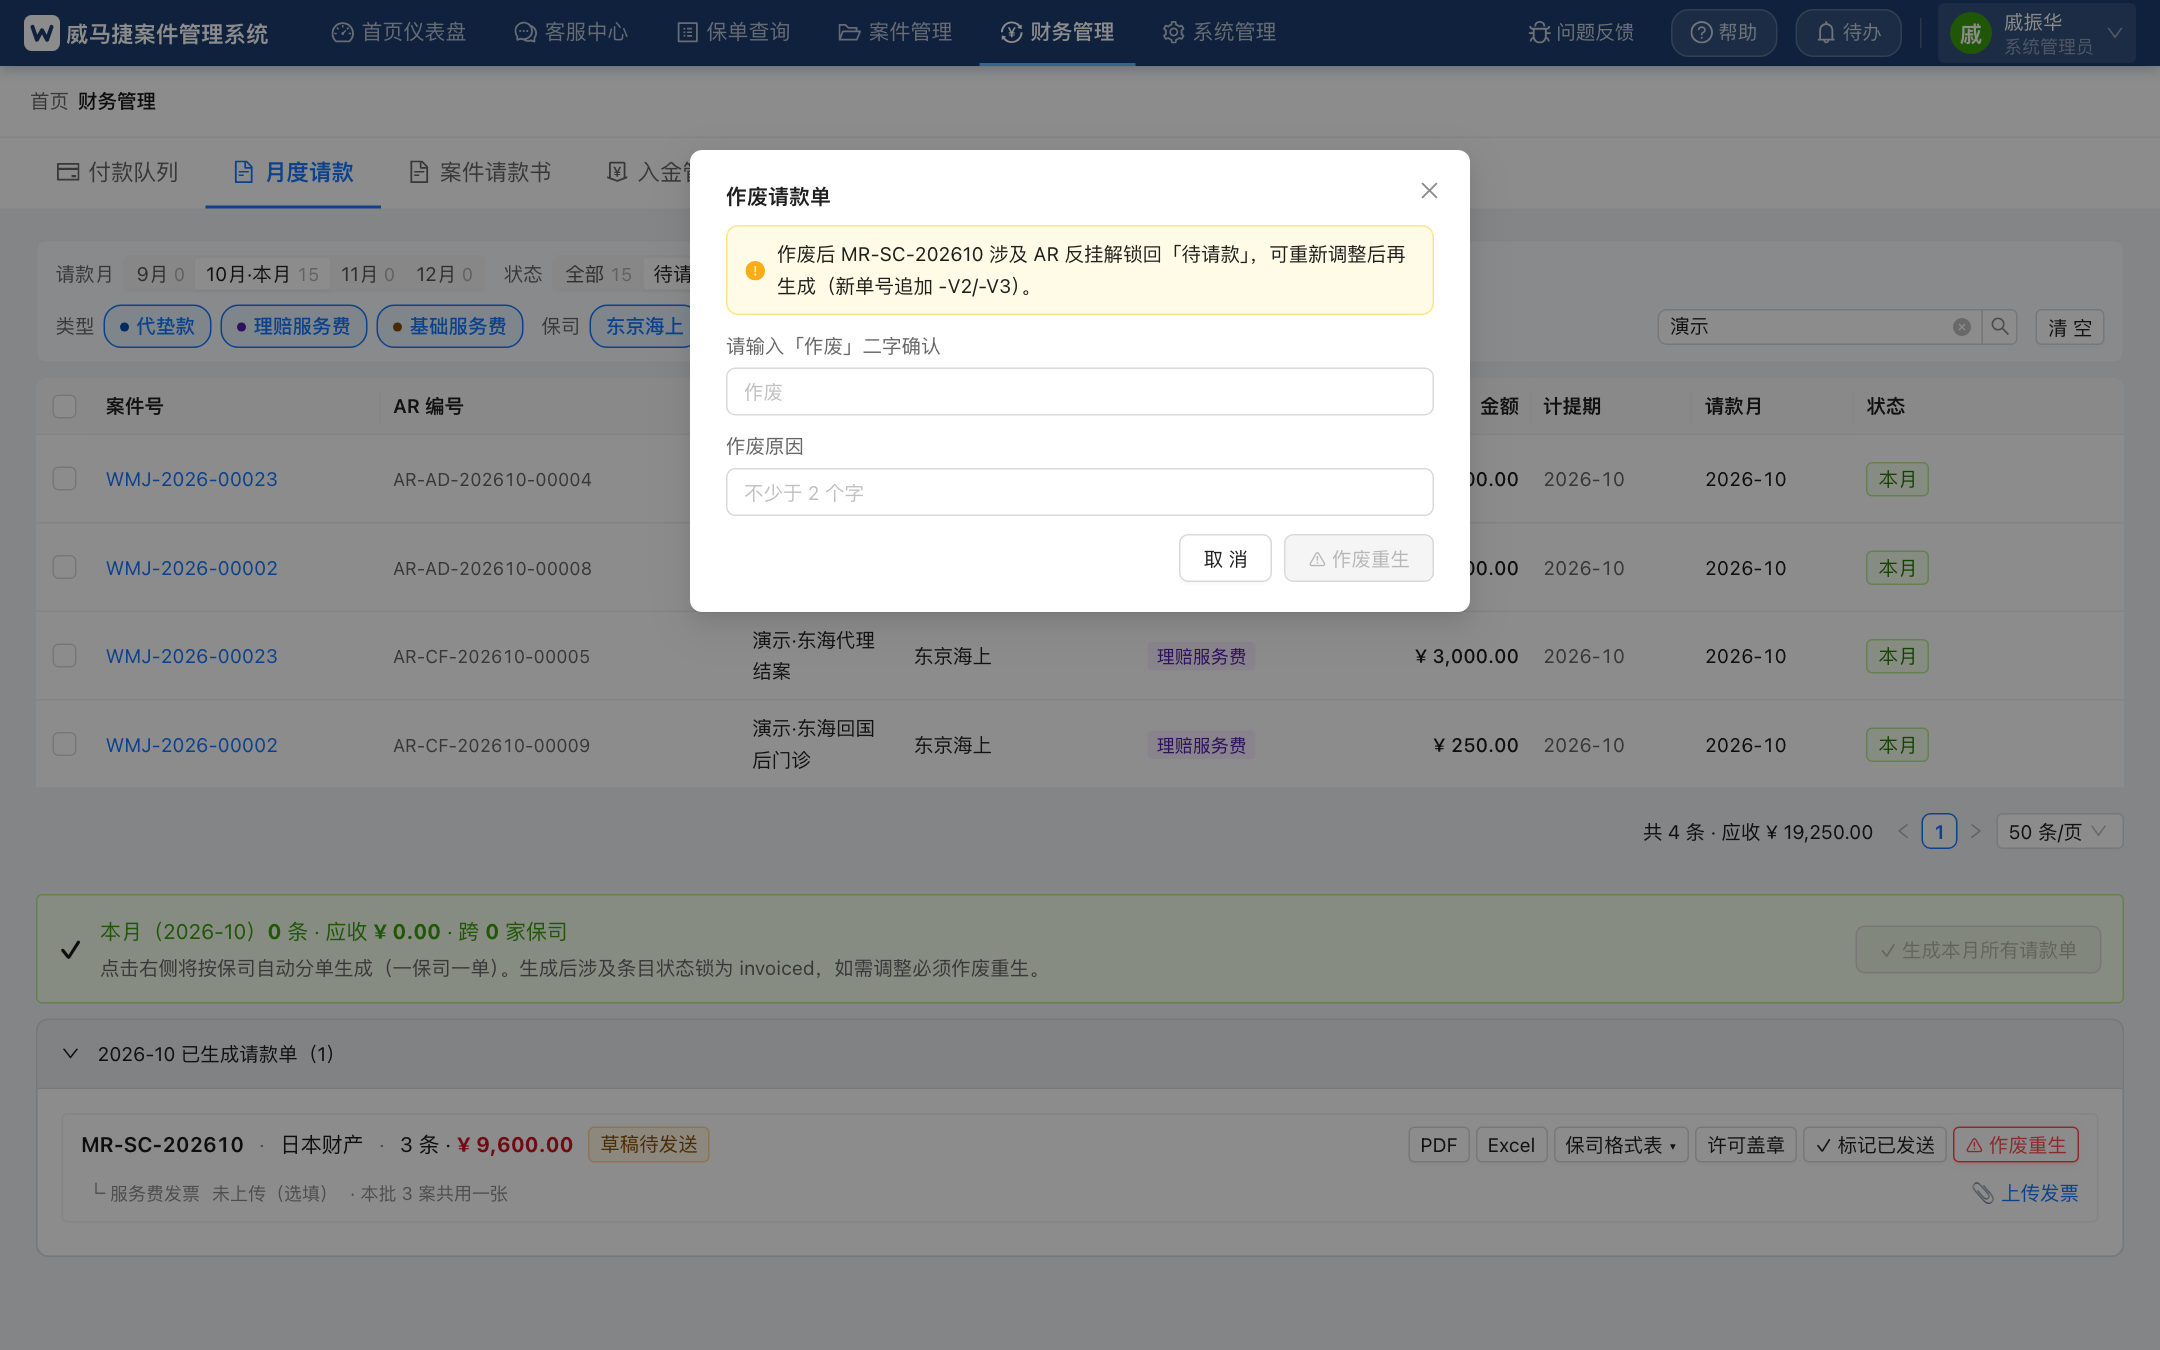Switch to the 月度请款 tab
The width and height of the screenshot is (2160, 1350).
click(293, 172)
